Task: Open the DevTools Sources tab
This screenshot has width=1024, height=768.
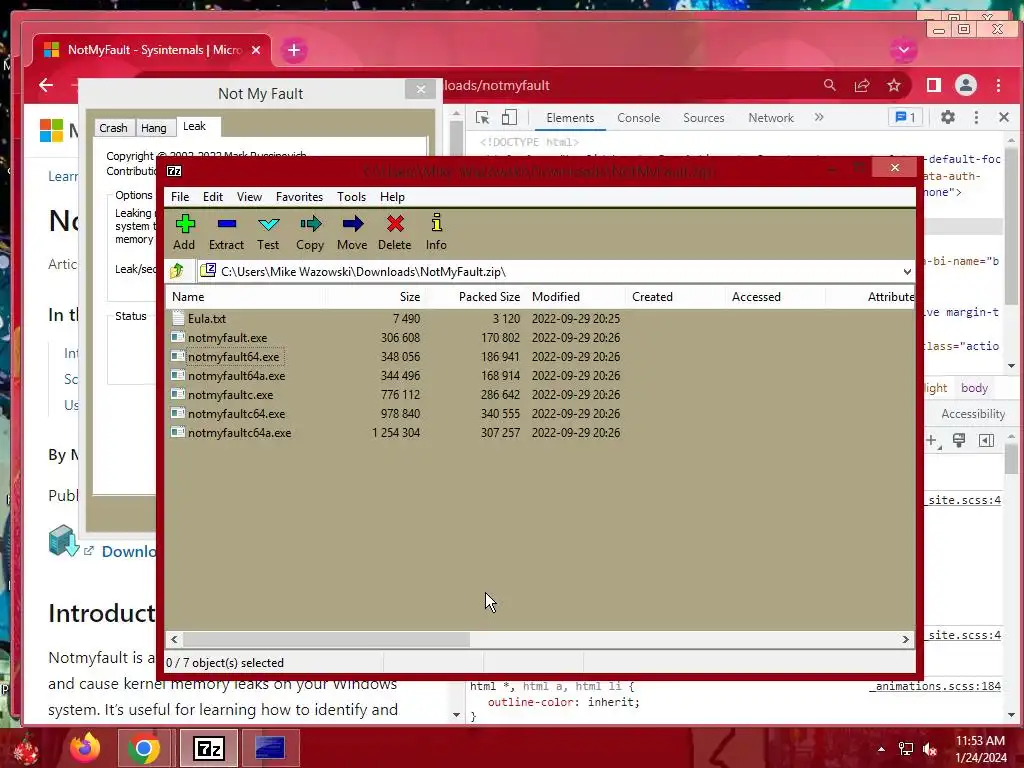Action: 703,118
